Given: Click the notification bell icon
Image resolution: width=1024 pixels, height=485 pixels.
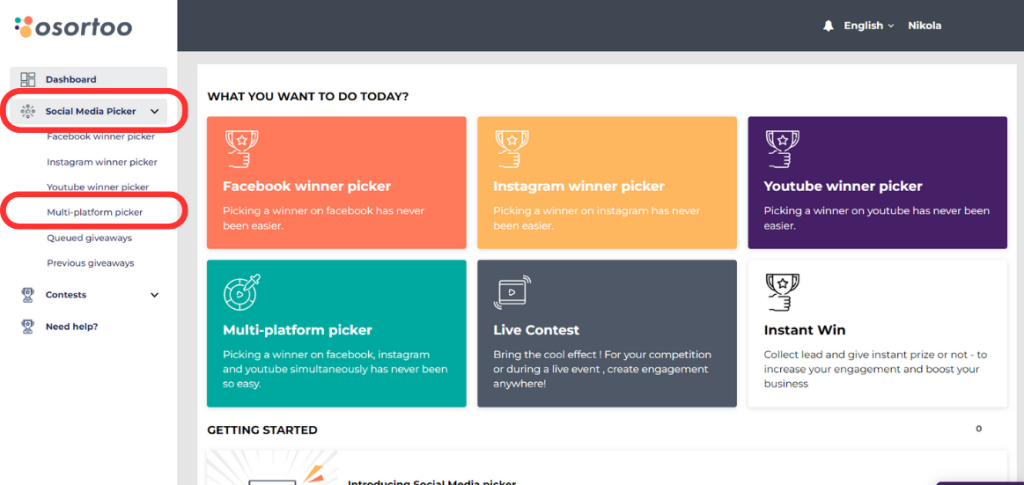Looking at the screenshot, I should click(828, 26).
